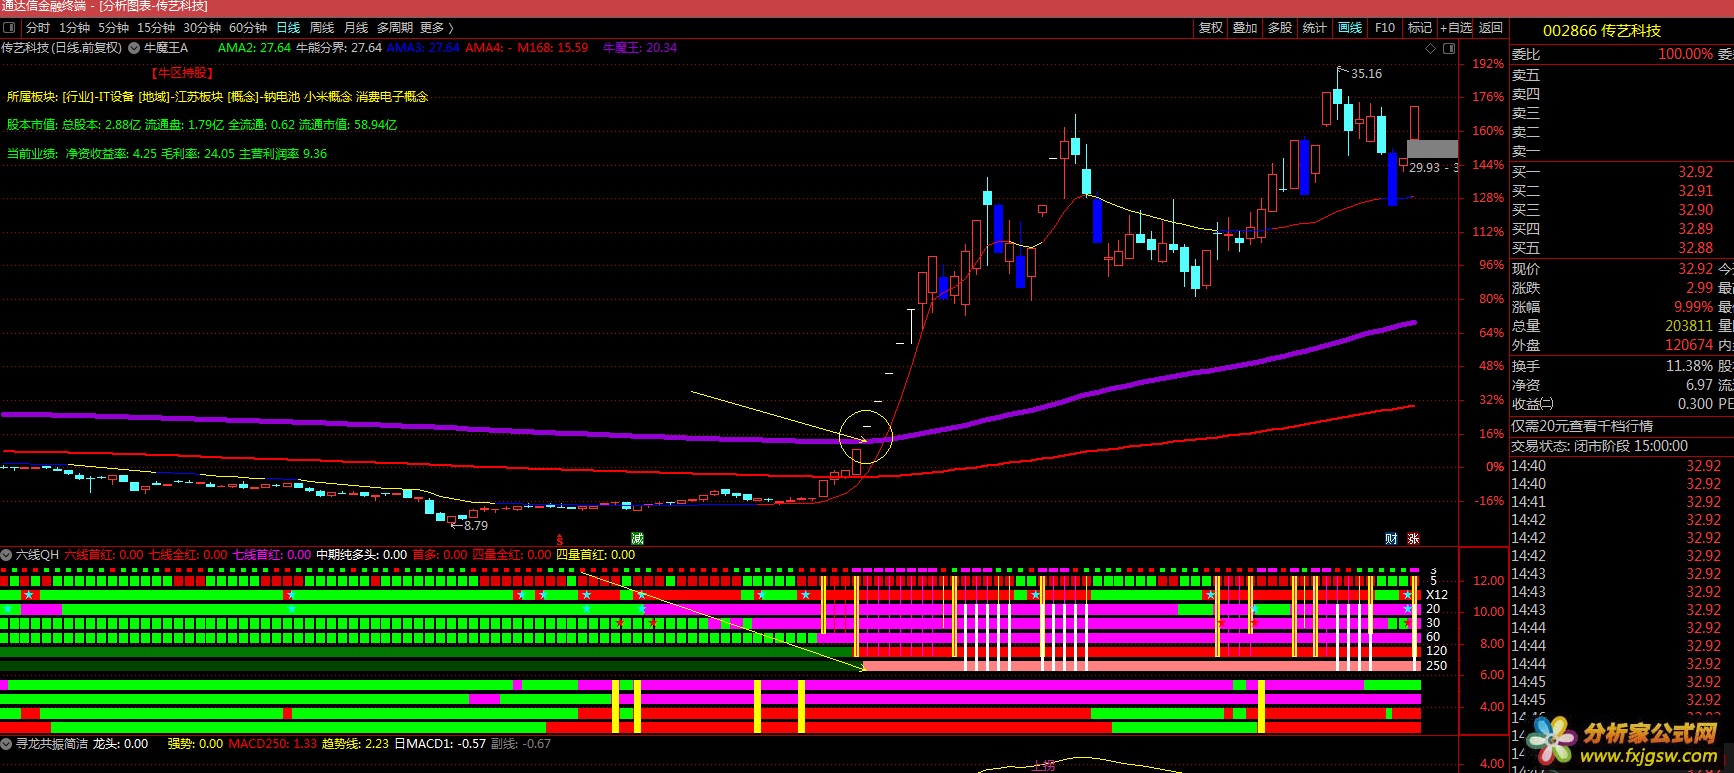The height and width of the screenshot is (773, 1734).
Task: Click the 委比 100.00% value
Action: point(1685,54)
